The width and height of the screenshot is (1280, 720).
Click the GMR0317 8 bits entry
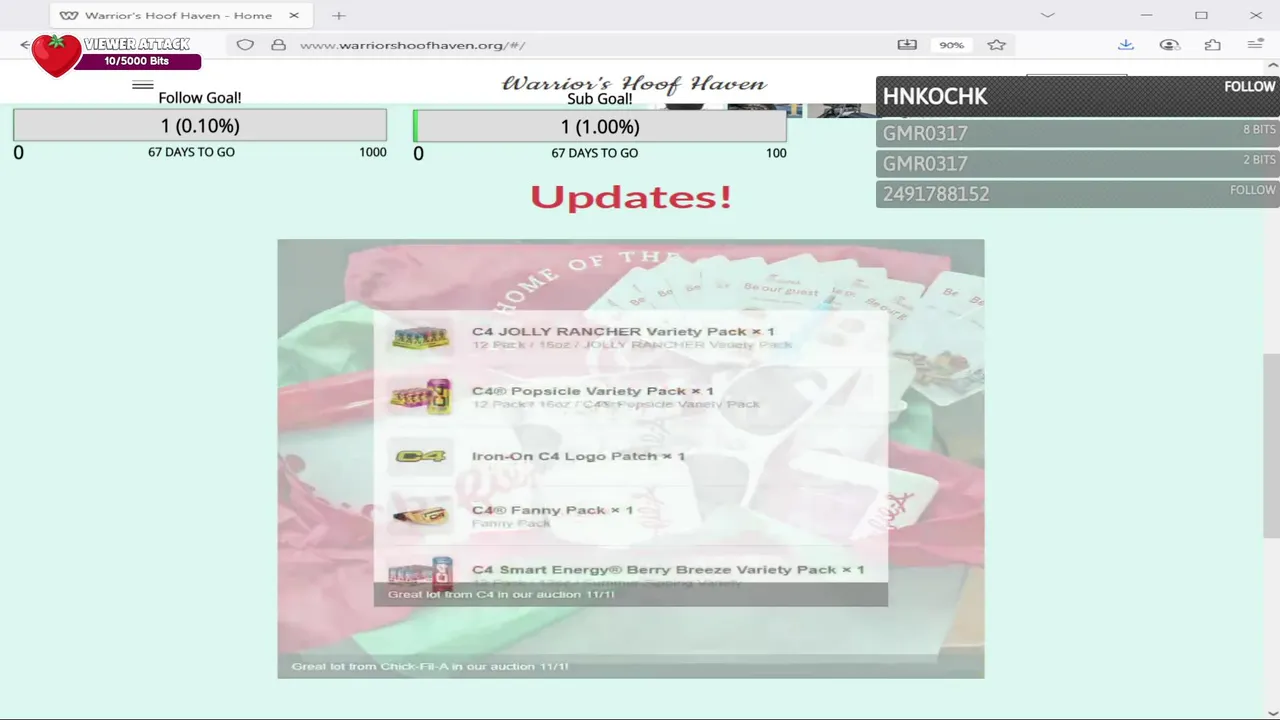[x=1078, y=133]
